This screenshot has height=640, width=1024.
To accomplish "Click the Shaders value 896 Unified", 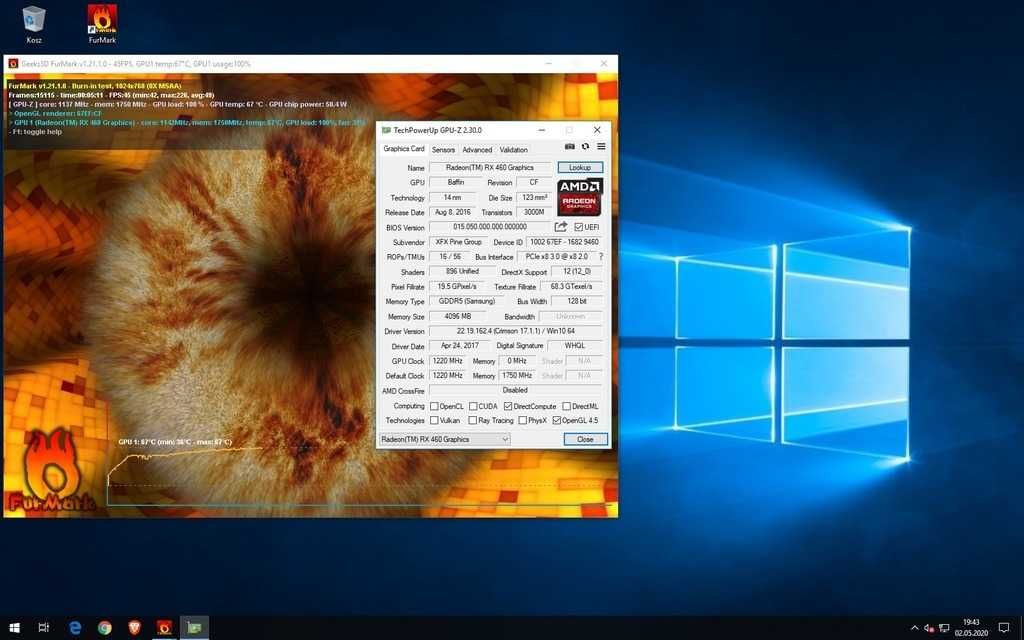I will click(x=462, y=272).
